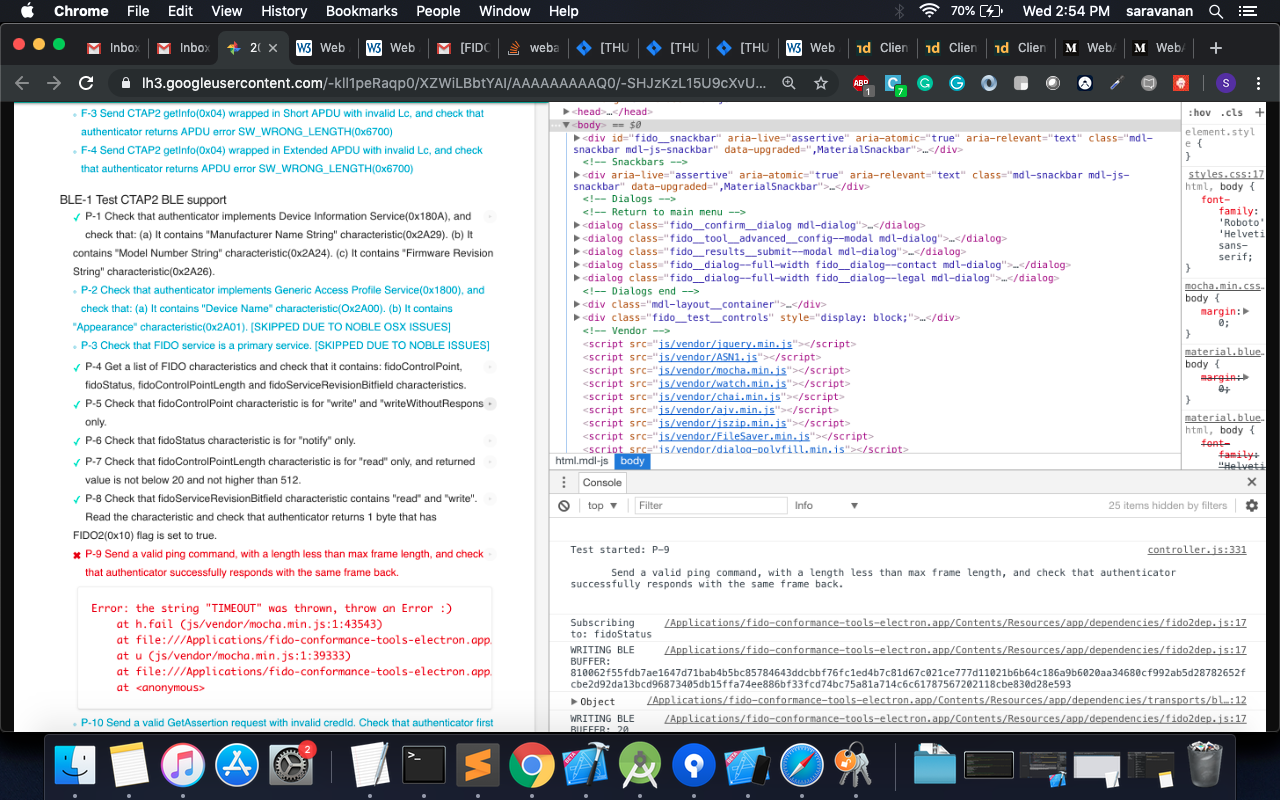Click the Chrome address bar URL
The height and width of the screenshot is (800, 1280).
[454, 83]
